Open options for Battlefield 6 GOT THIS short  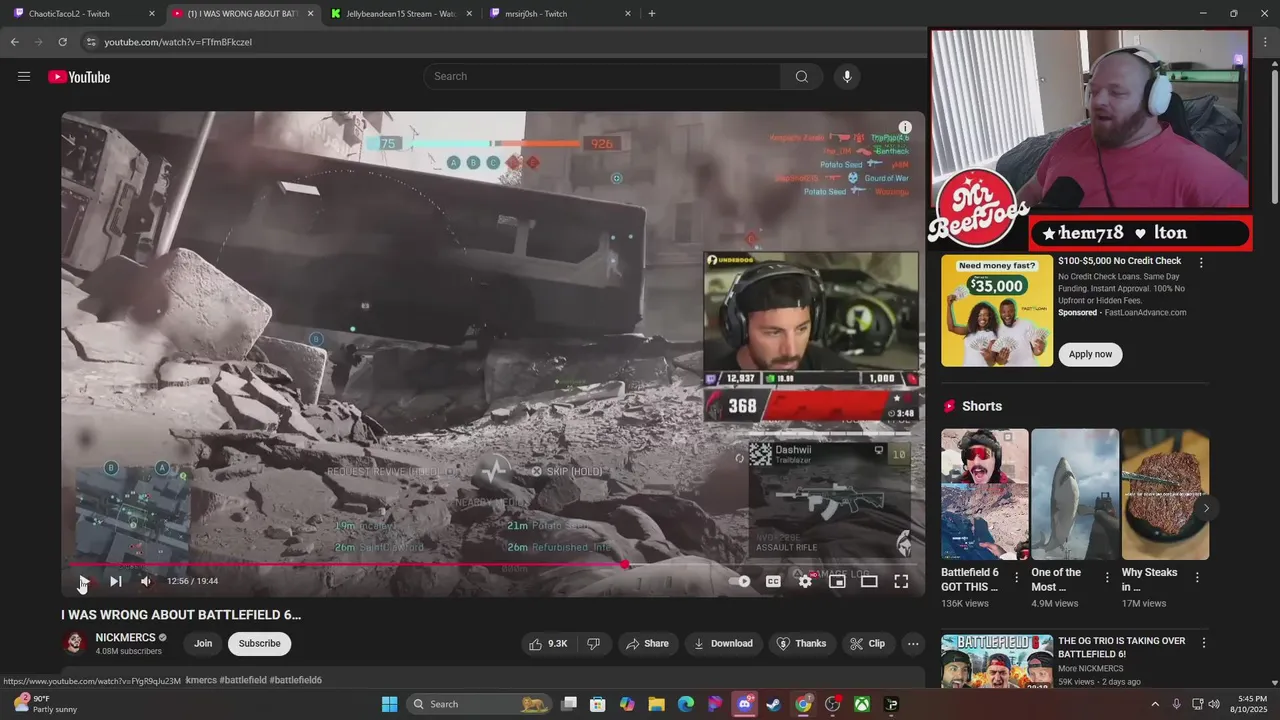point(1017,577)
